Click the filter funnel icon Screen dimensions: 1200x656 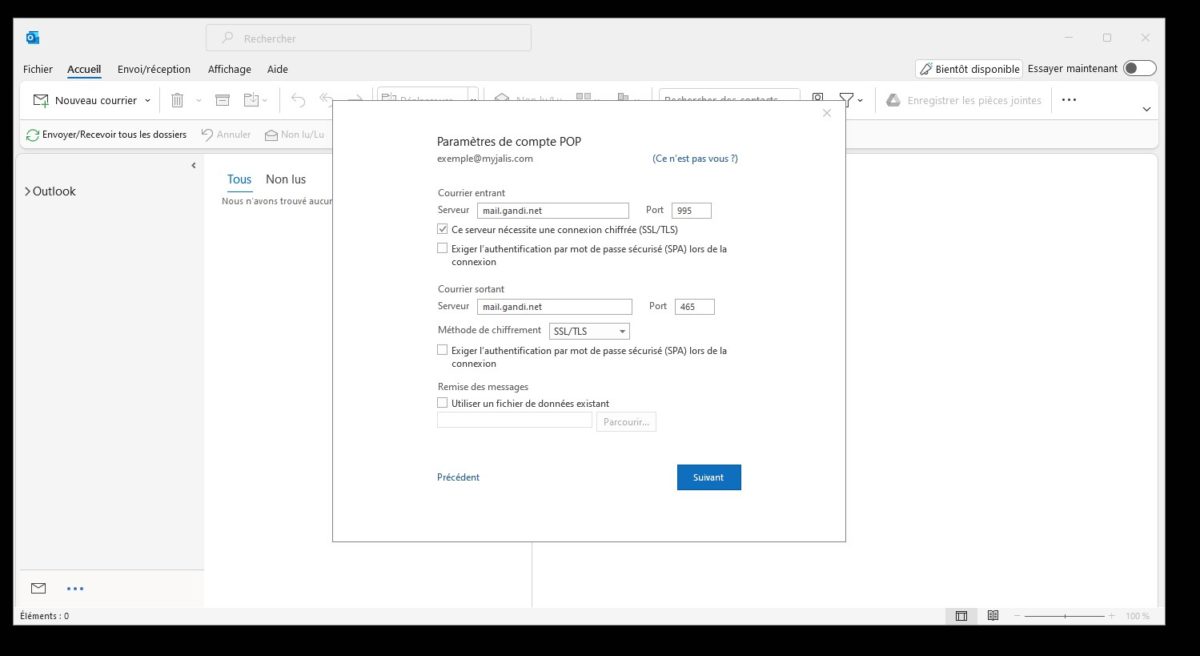[x=846, y=100]
